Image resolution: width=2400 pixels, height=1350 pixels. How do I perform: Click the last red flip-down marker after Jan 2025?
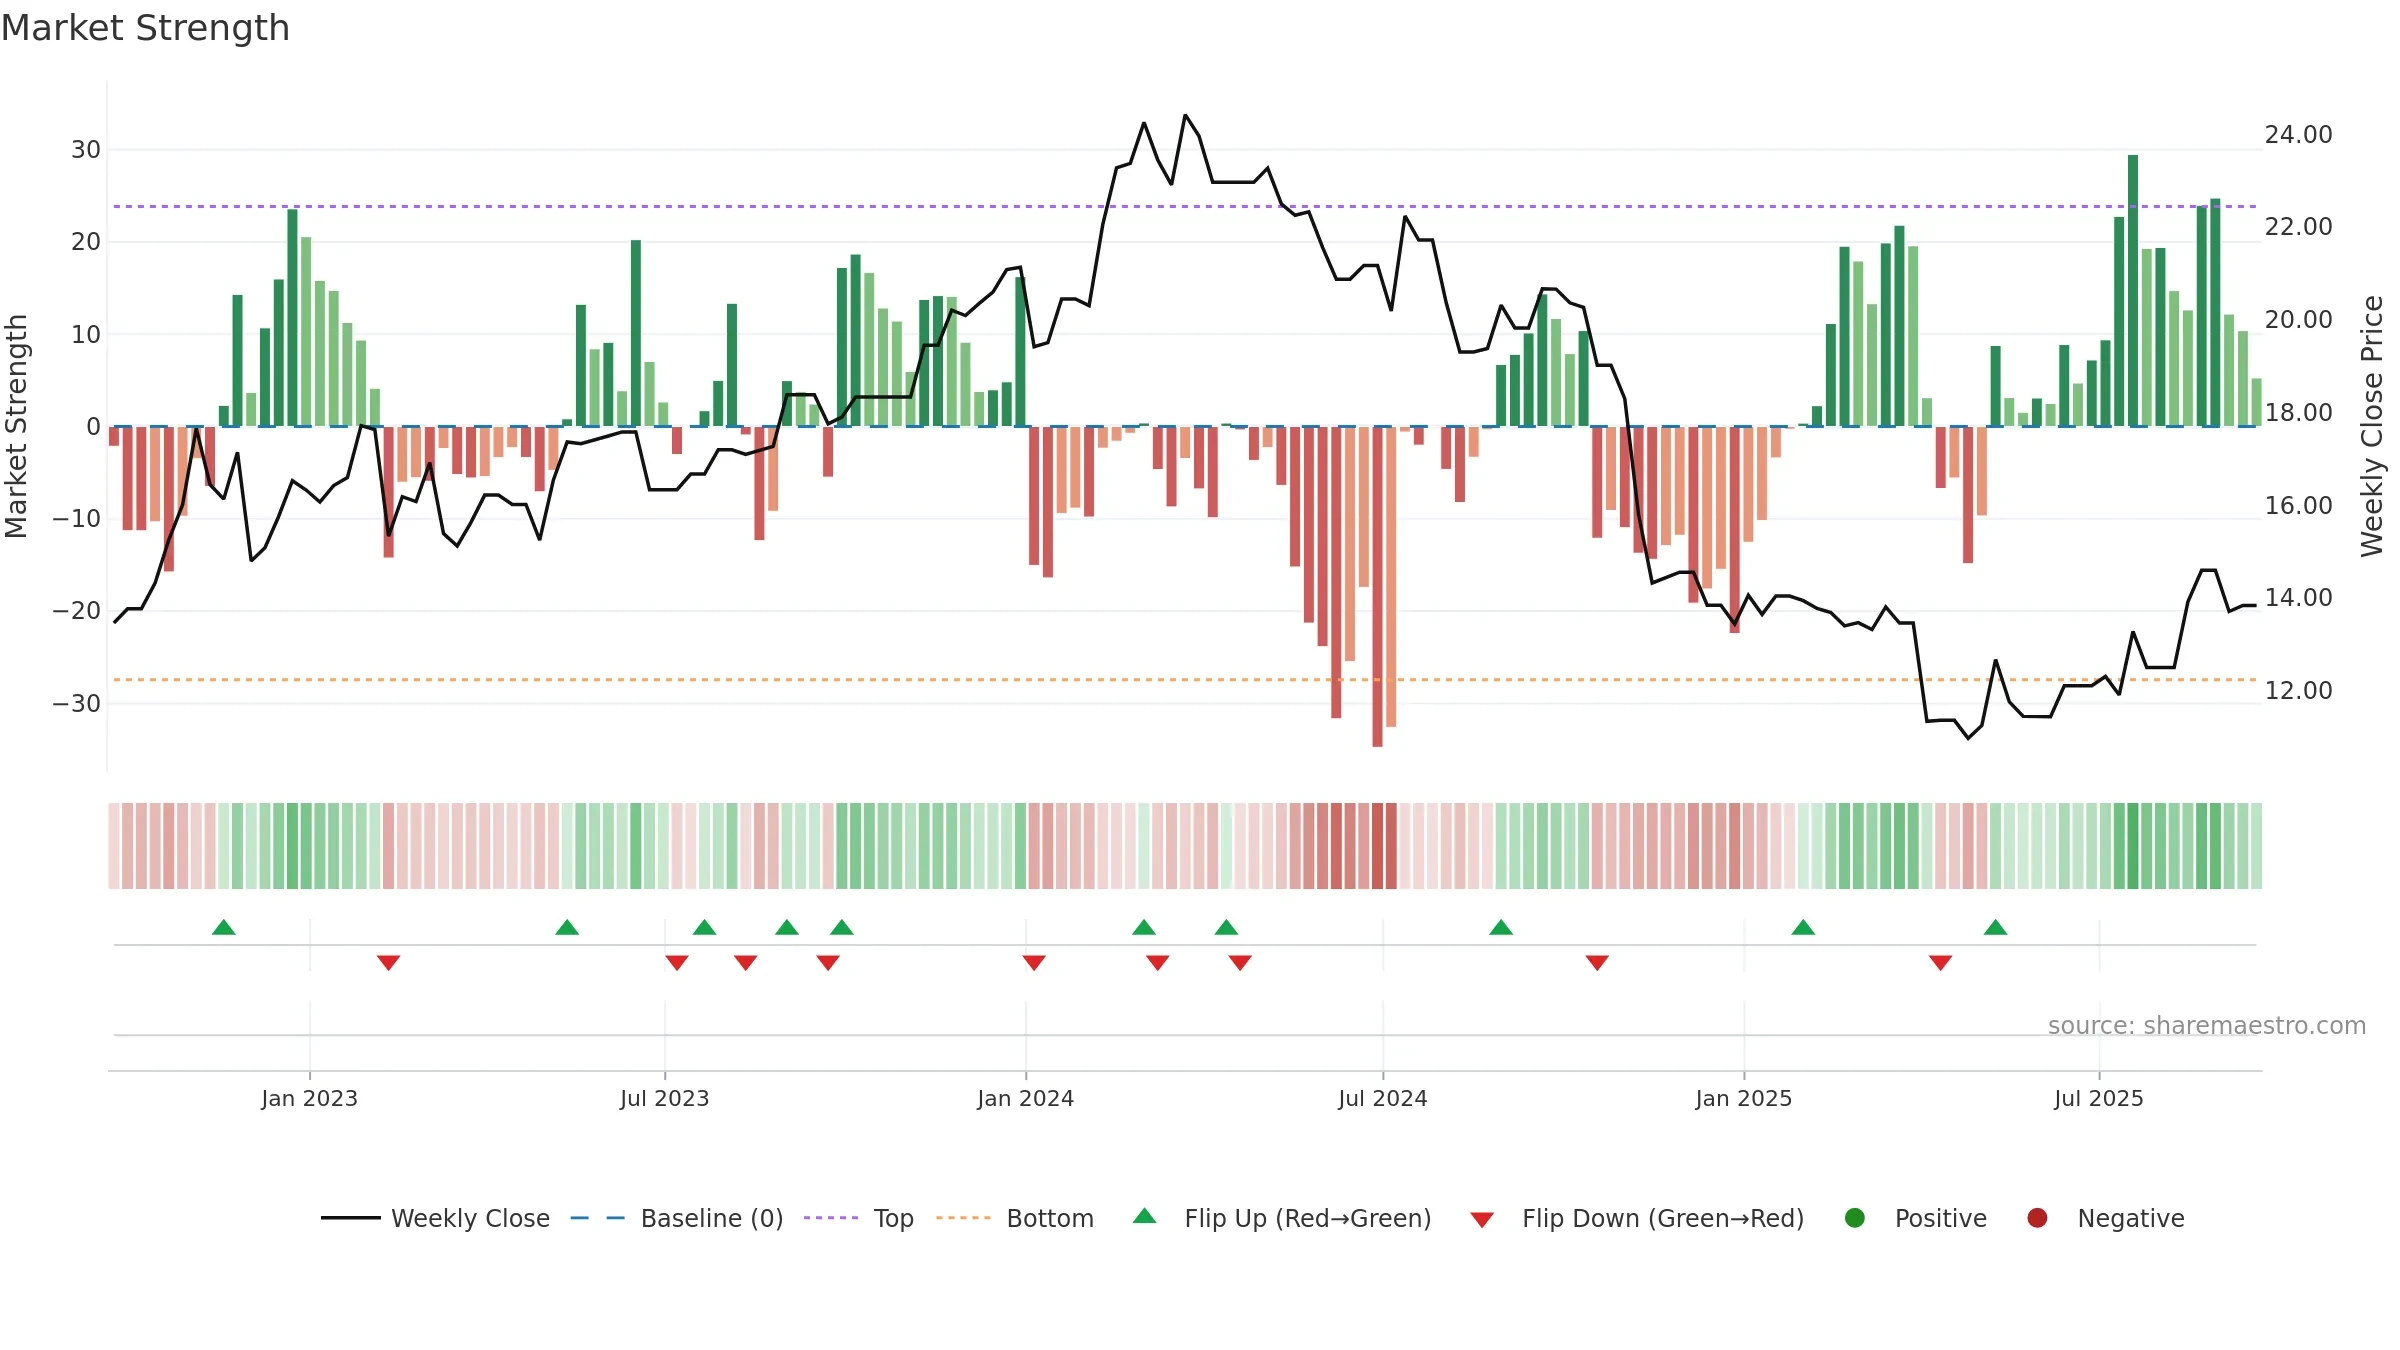pos(1941,963)
